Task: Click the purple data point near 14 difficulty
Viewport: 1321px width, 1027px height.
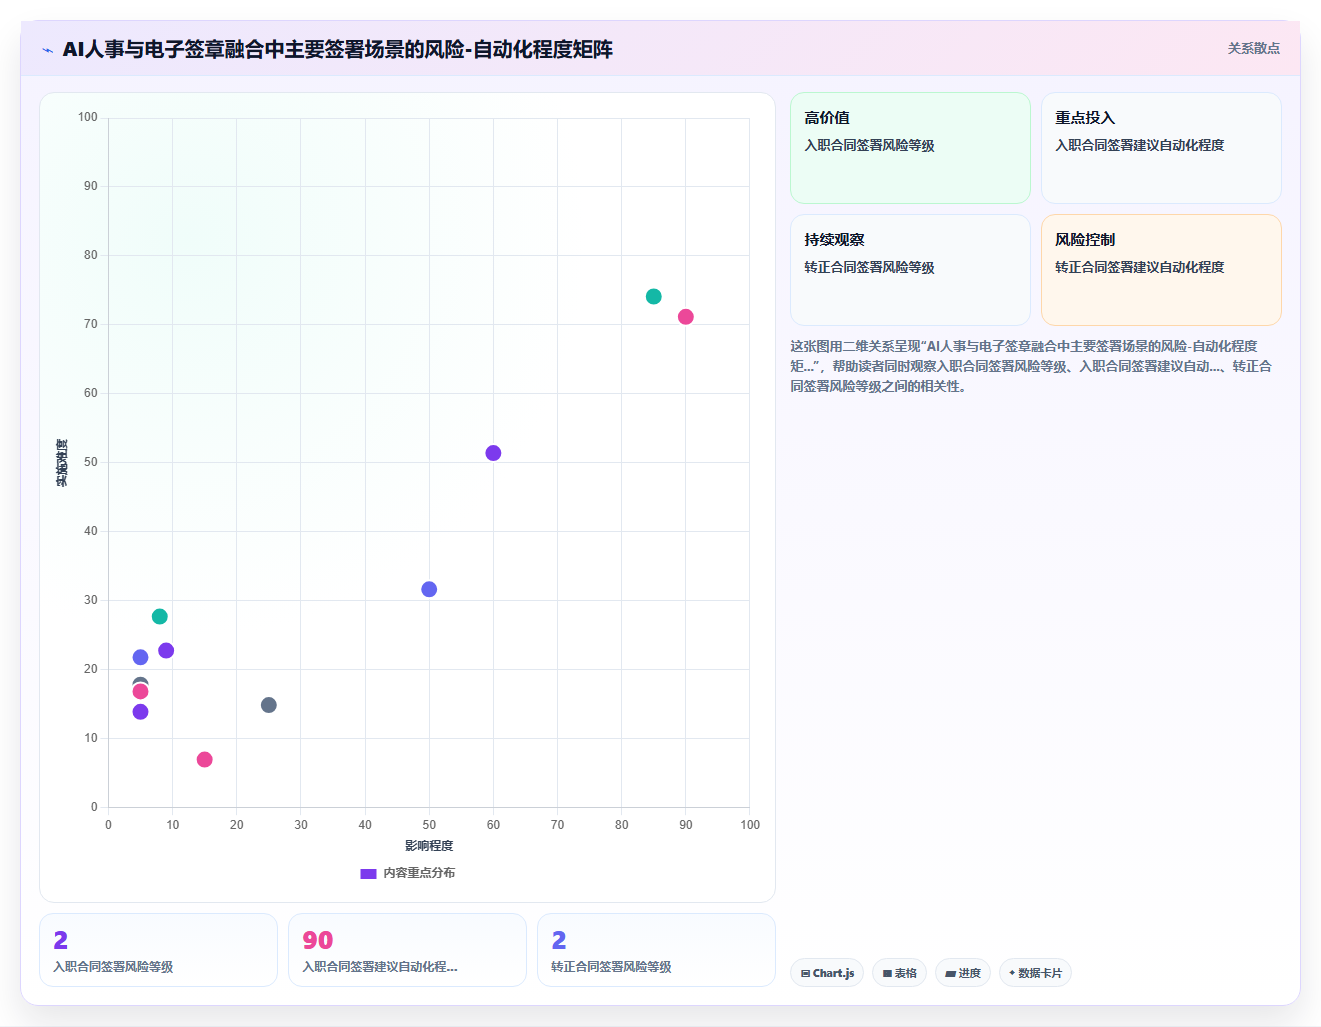Action: 140,712
